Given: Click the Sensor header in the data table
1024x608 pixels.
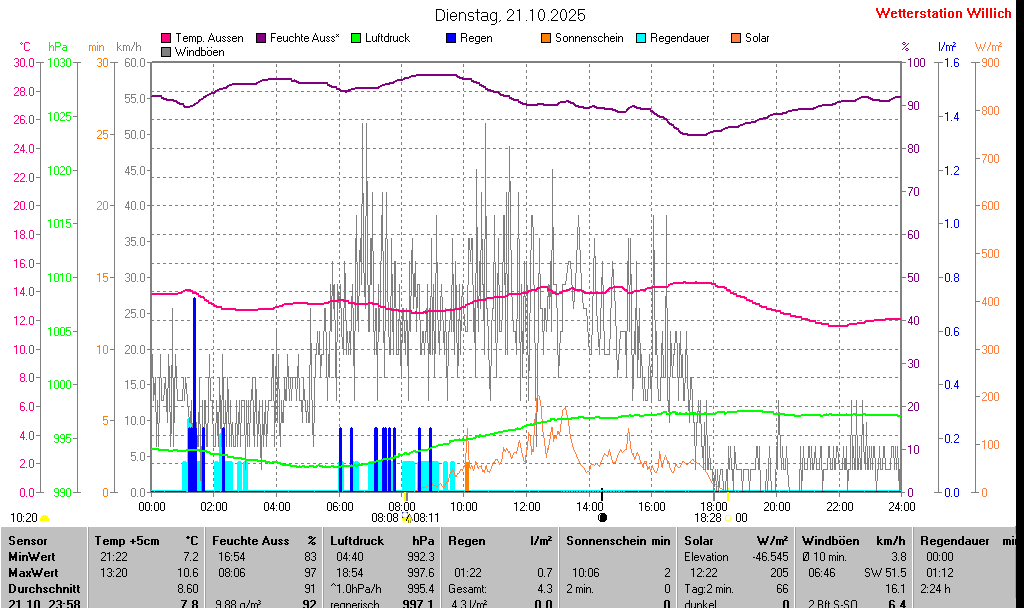Looking at the screenshot, I should 27,541.
